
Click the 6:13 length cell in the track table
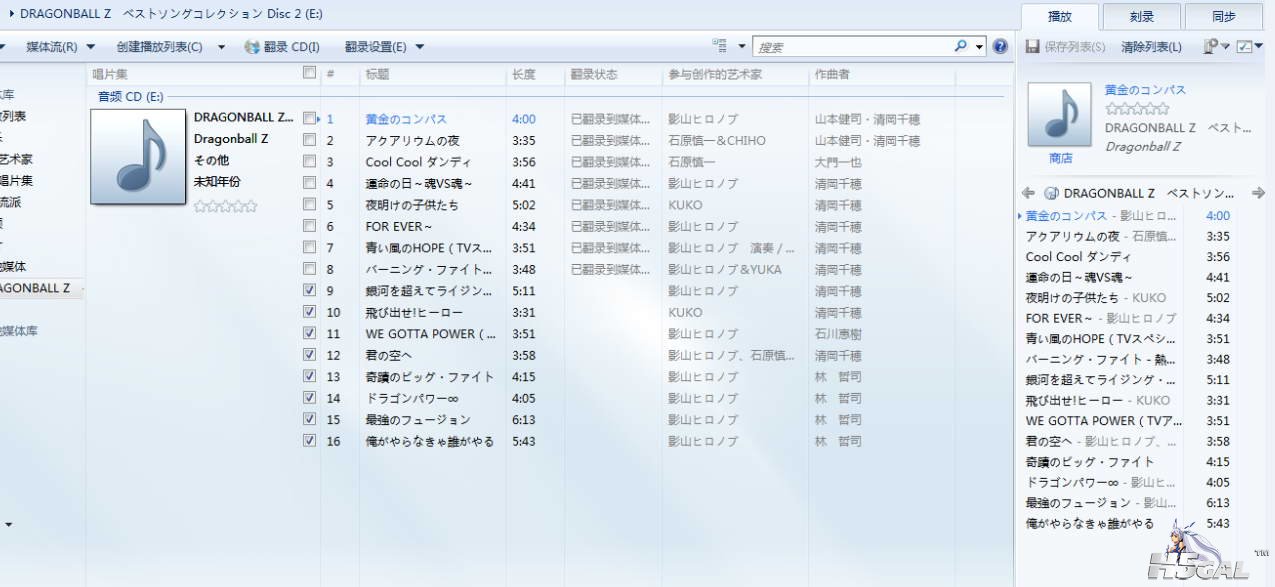[523, 419]
